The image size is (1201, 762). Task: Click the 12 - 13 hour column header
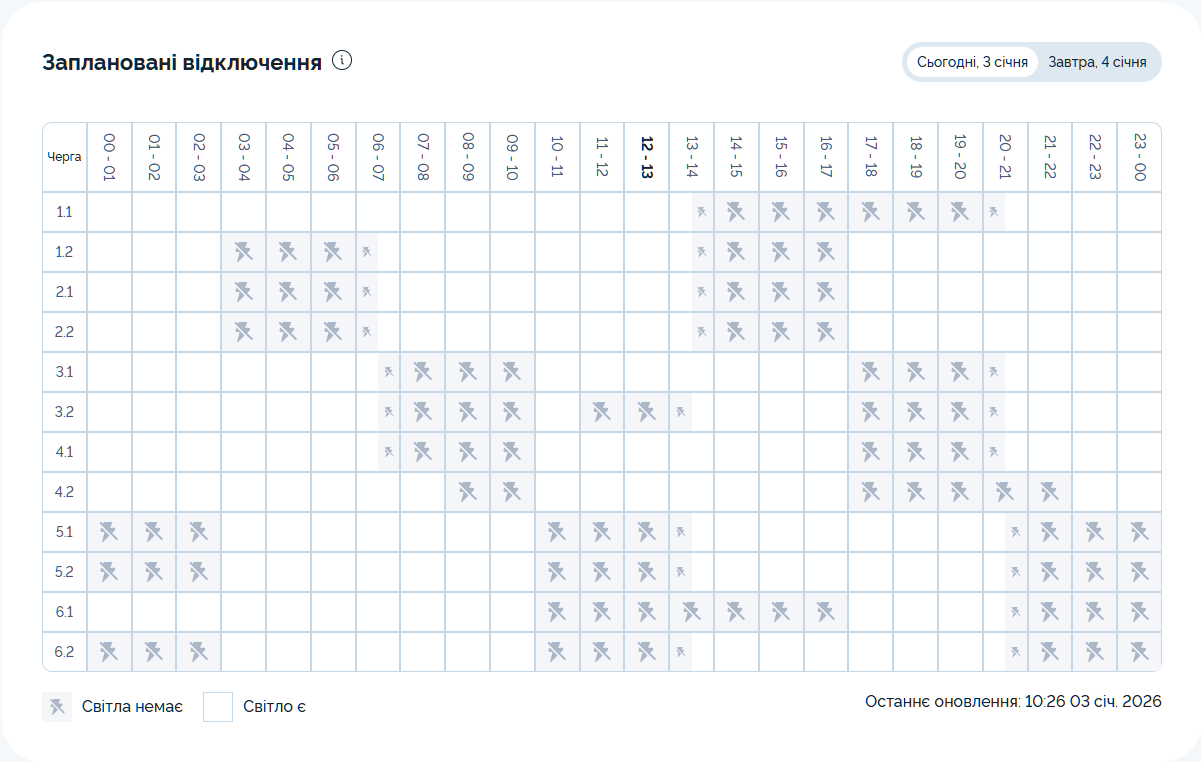[646, 157]
